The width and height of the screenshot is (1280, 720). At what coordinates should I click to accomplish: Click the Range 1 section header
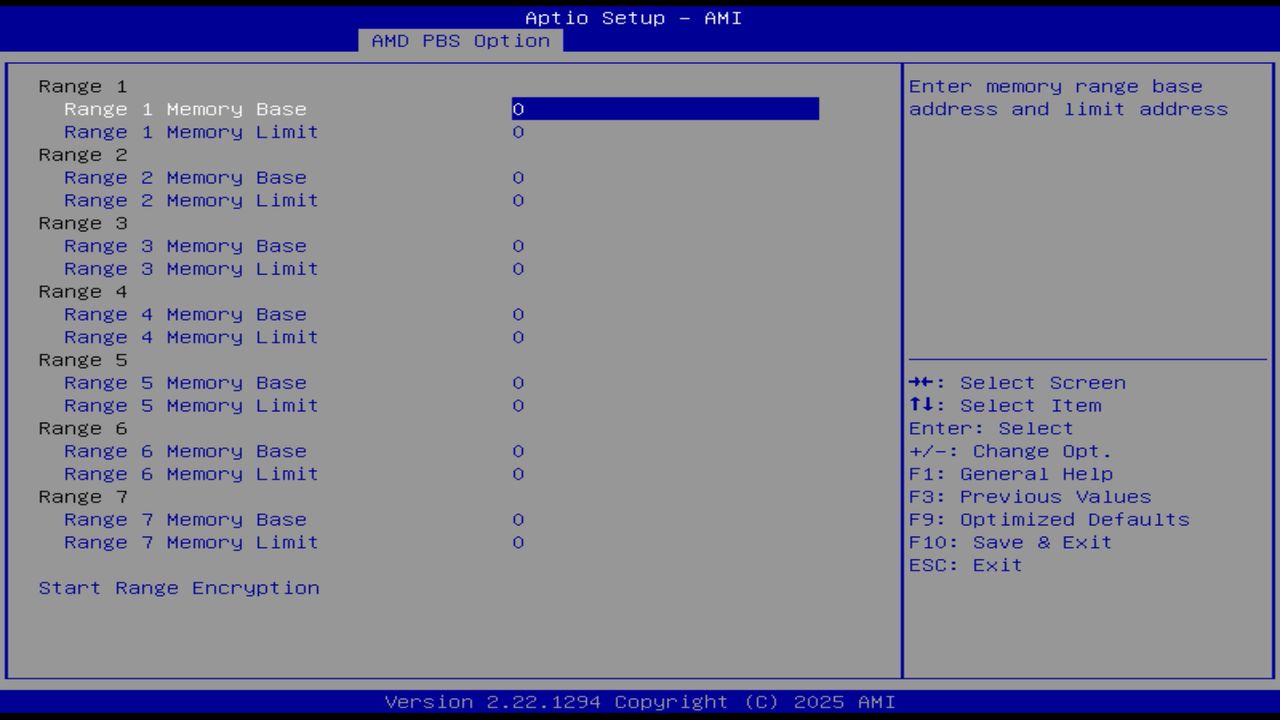[x=82, y=86]
